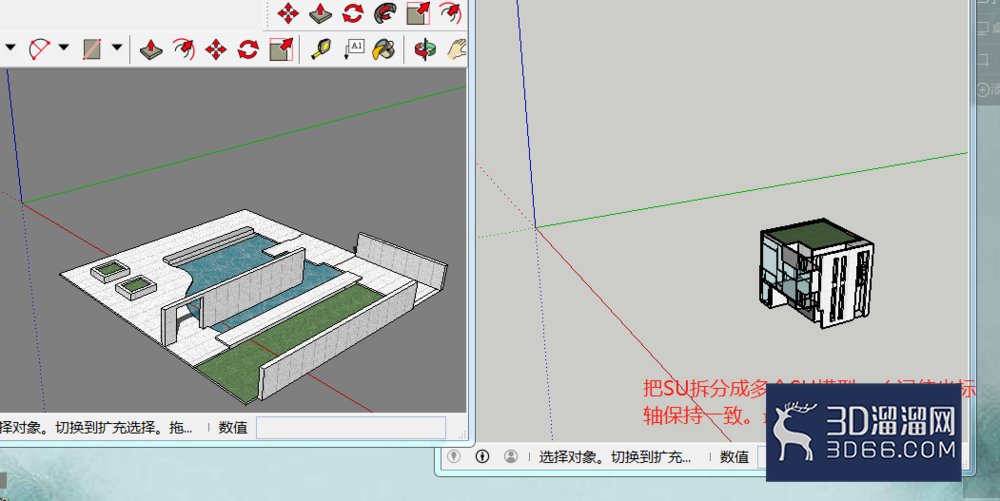Select the white building model in right window
This screenshot has width=1000, height=501.
point(816,273)
